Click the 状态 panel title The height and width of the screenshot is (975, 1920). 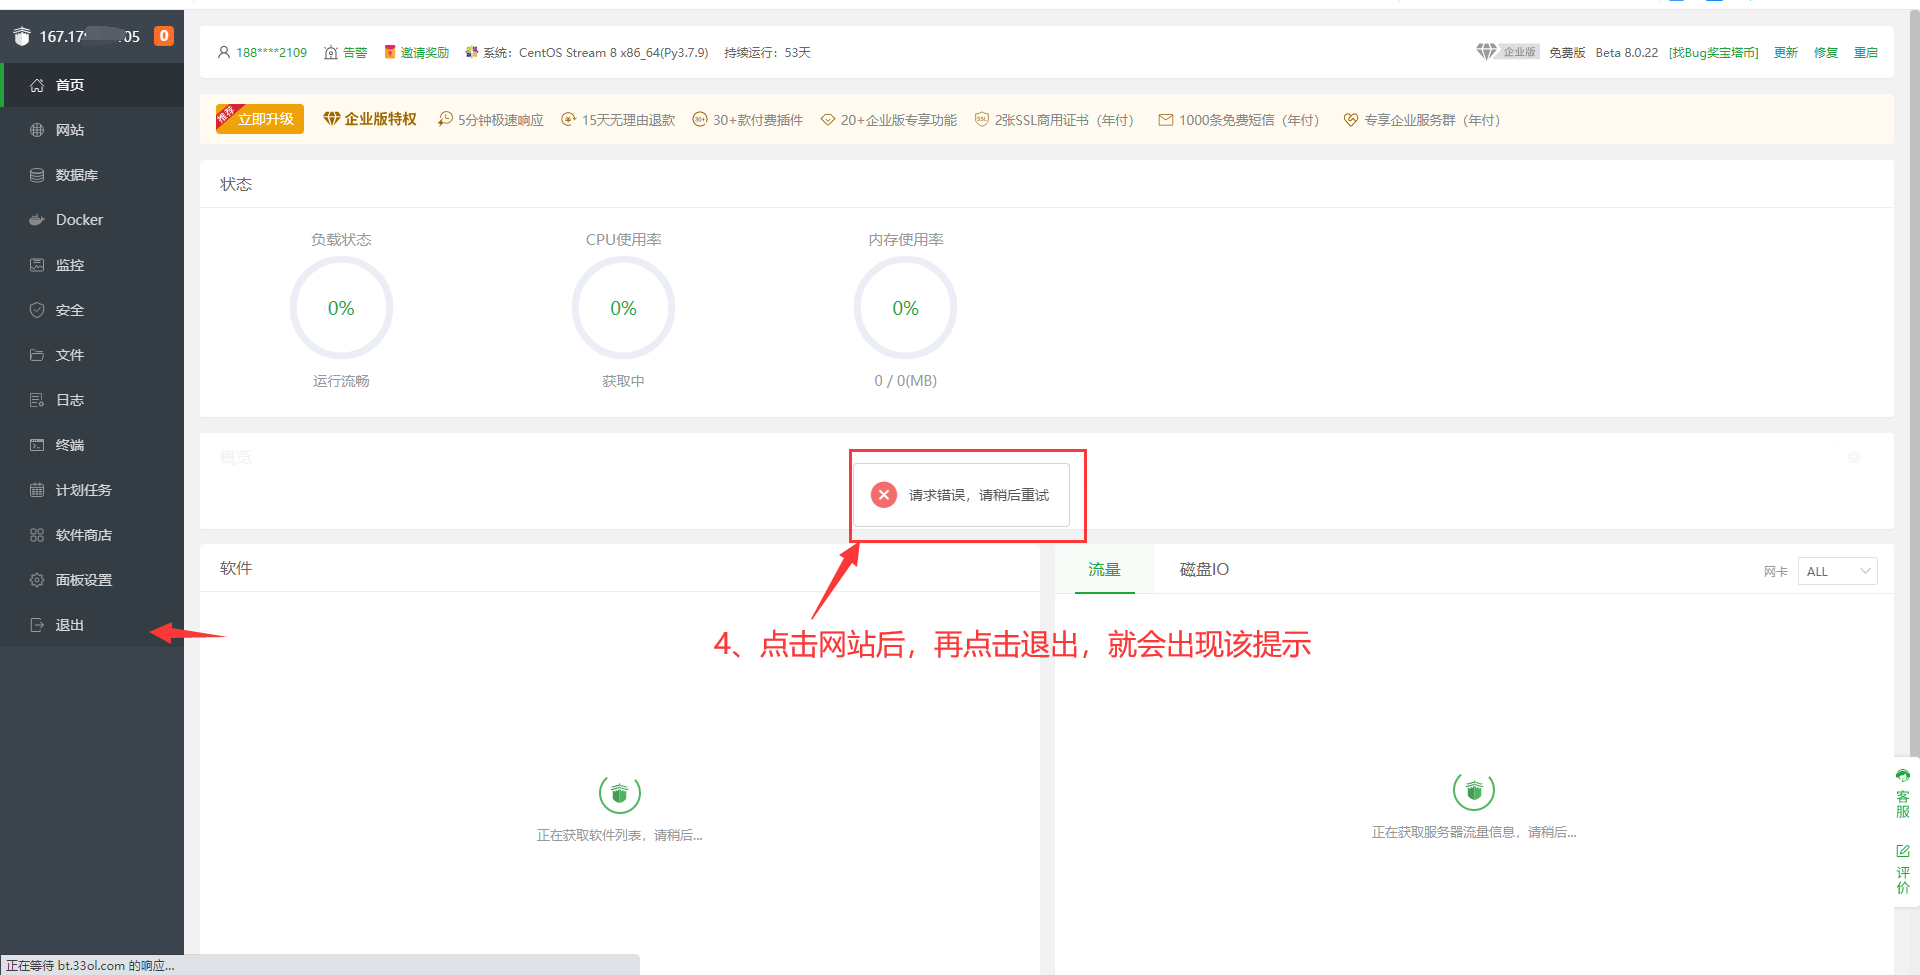[x=236, y=184]
